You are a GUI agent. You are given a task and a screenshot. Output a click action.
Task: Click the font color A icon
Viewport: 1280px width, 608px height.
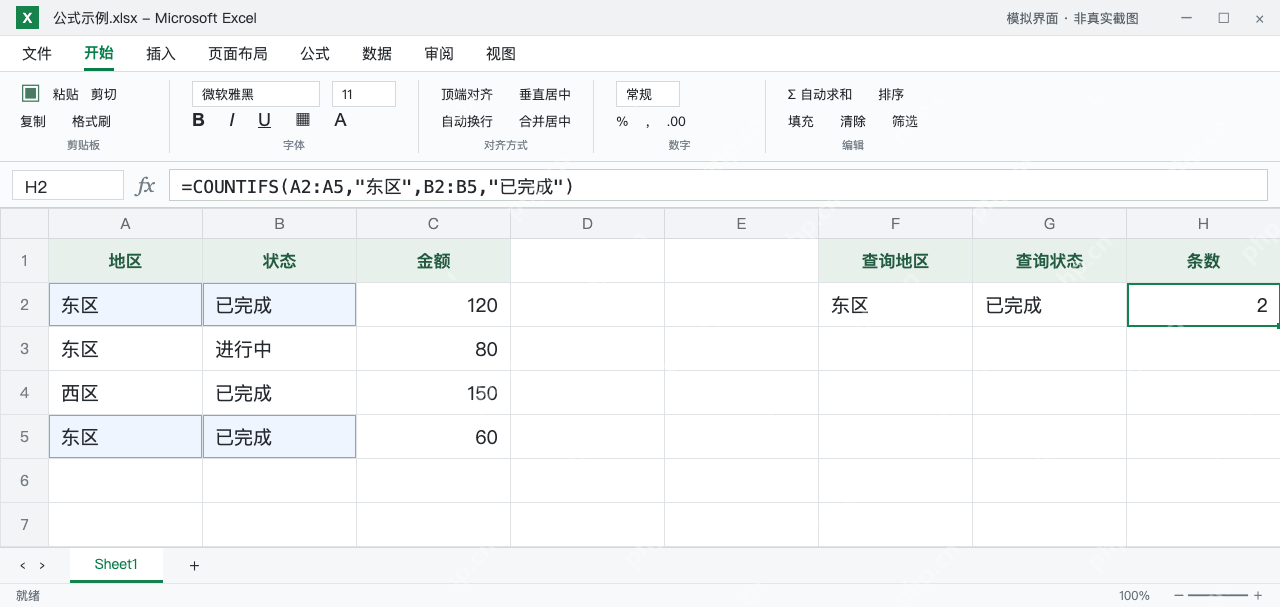click(x=340, y=120)
